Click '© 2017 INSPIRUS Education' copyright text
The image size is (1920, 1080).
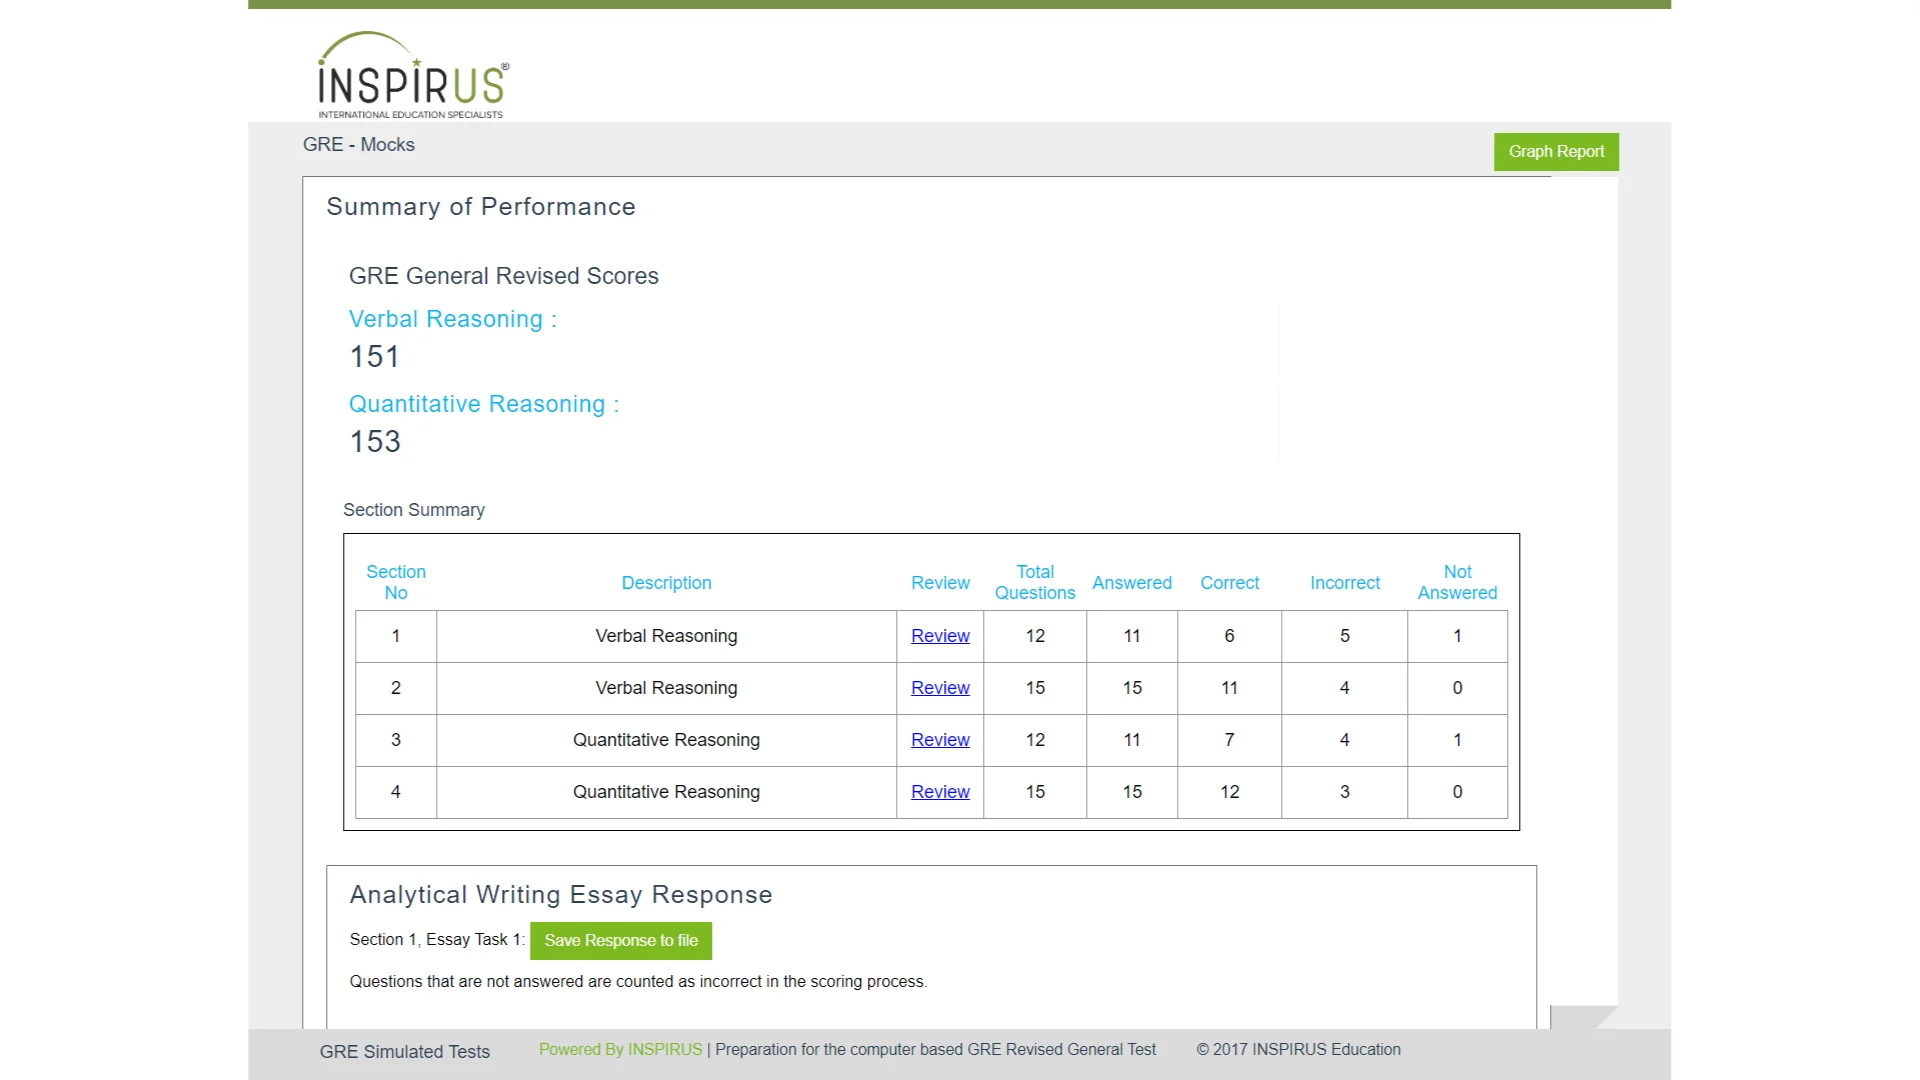click(x=1299, y=1050)
